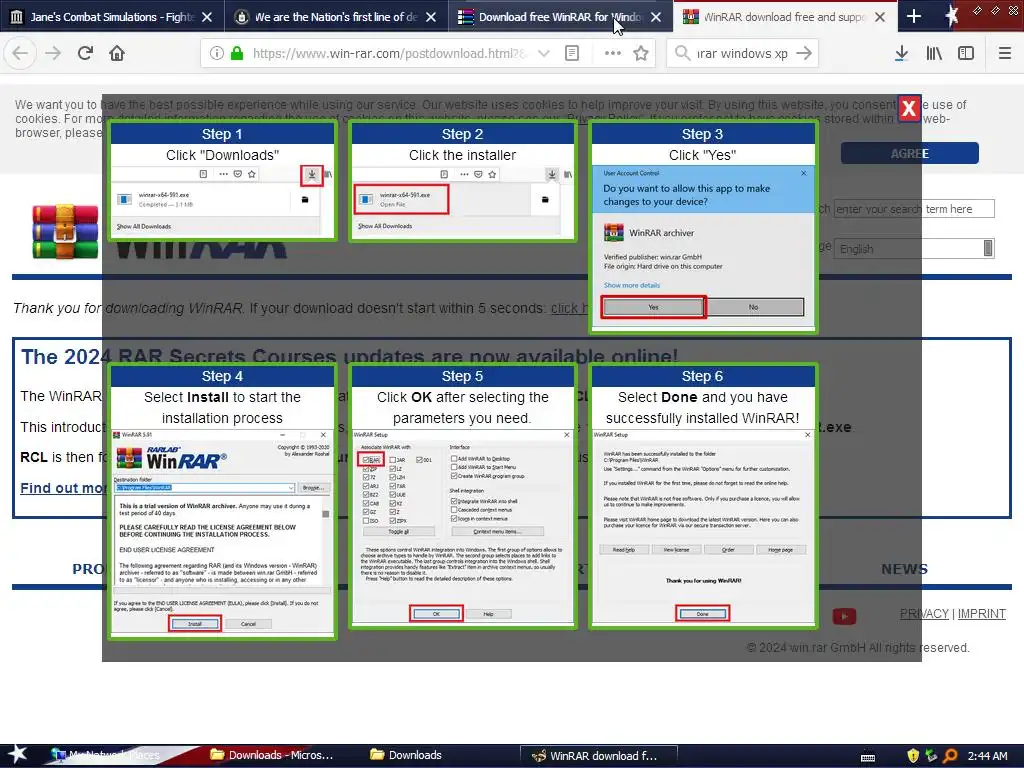Switch to the Downloads folder taskbar button
This screenshot has height=768, width=1024.
tap(406, 755)
